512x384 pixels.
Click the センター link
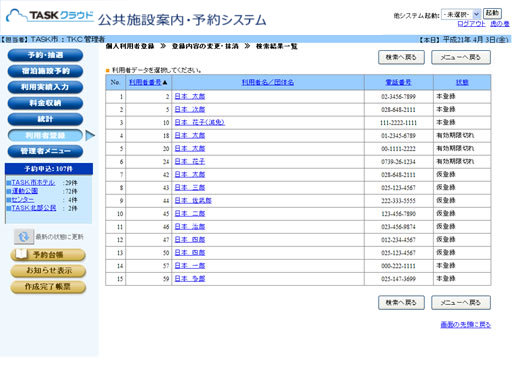click(23, 200)
